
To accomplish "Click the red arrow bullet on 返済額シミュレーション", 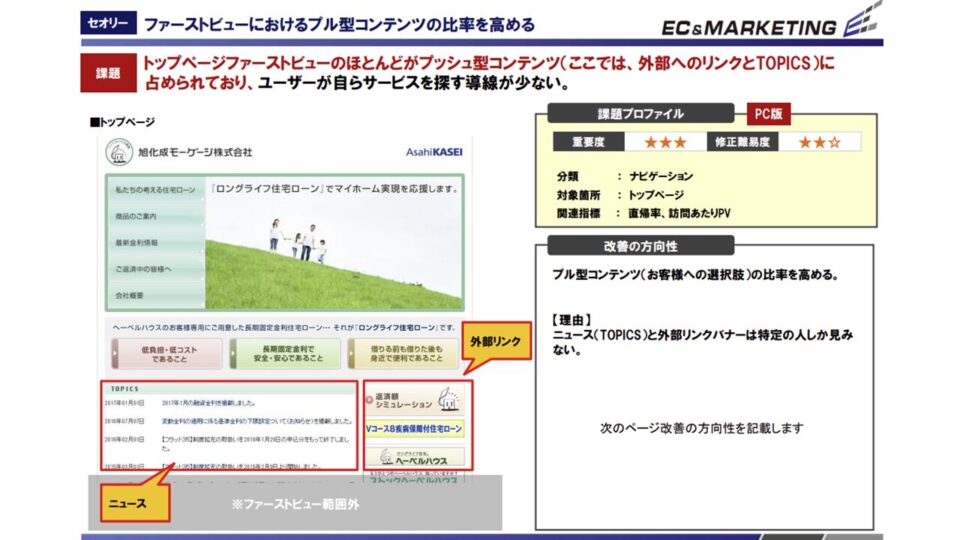I will click(369, 400).
